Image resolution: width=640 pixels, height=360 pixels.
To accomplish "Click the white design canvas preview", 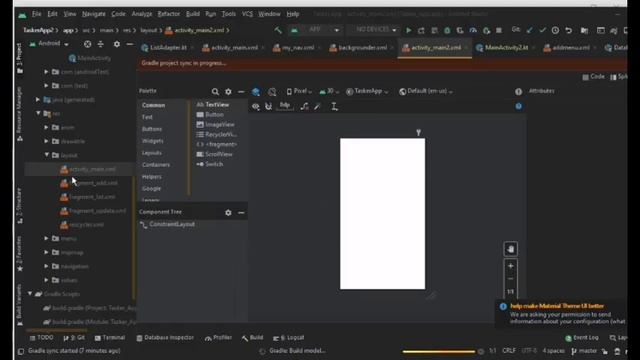I will click(x=382, y=214).
